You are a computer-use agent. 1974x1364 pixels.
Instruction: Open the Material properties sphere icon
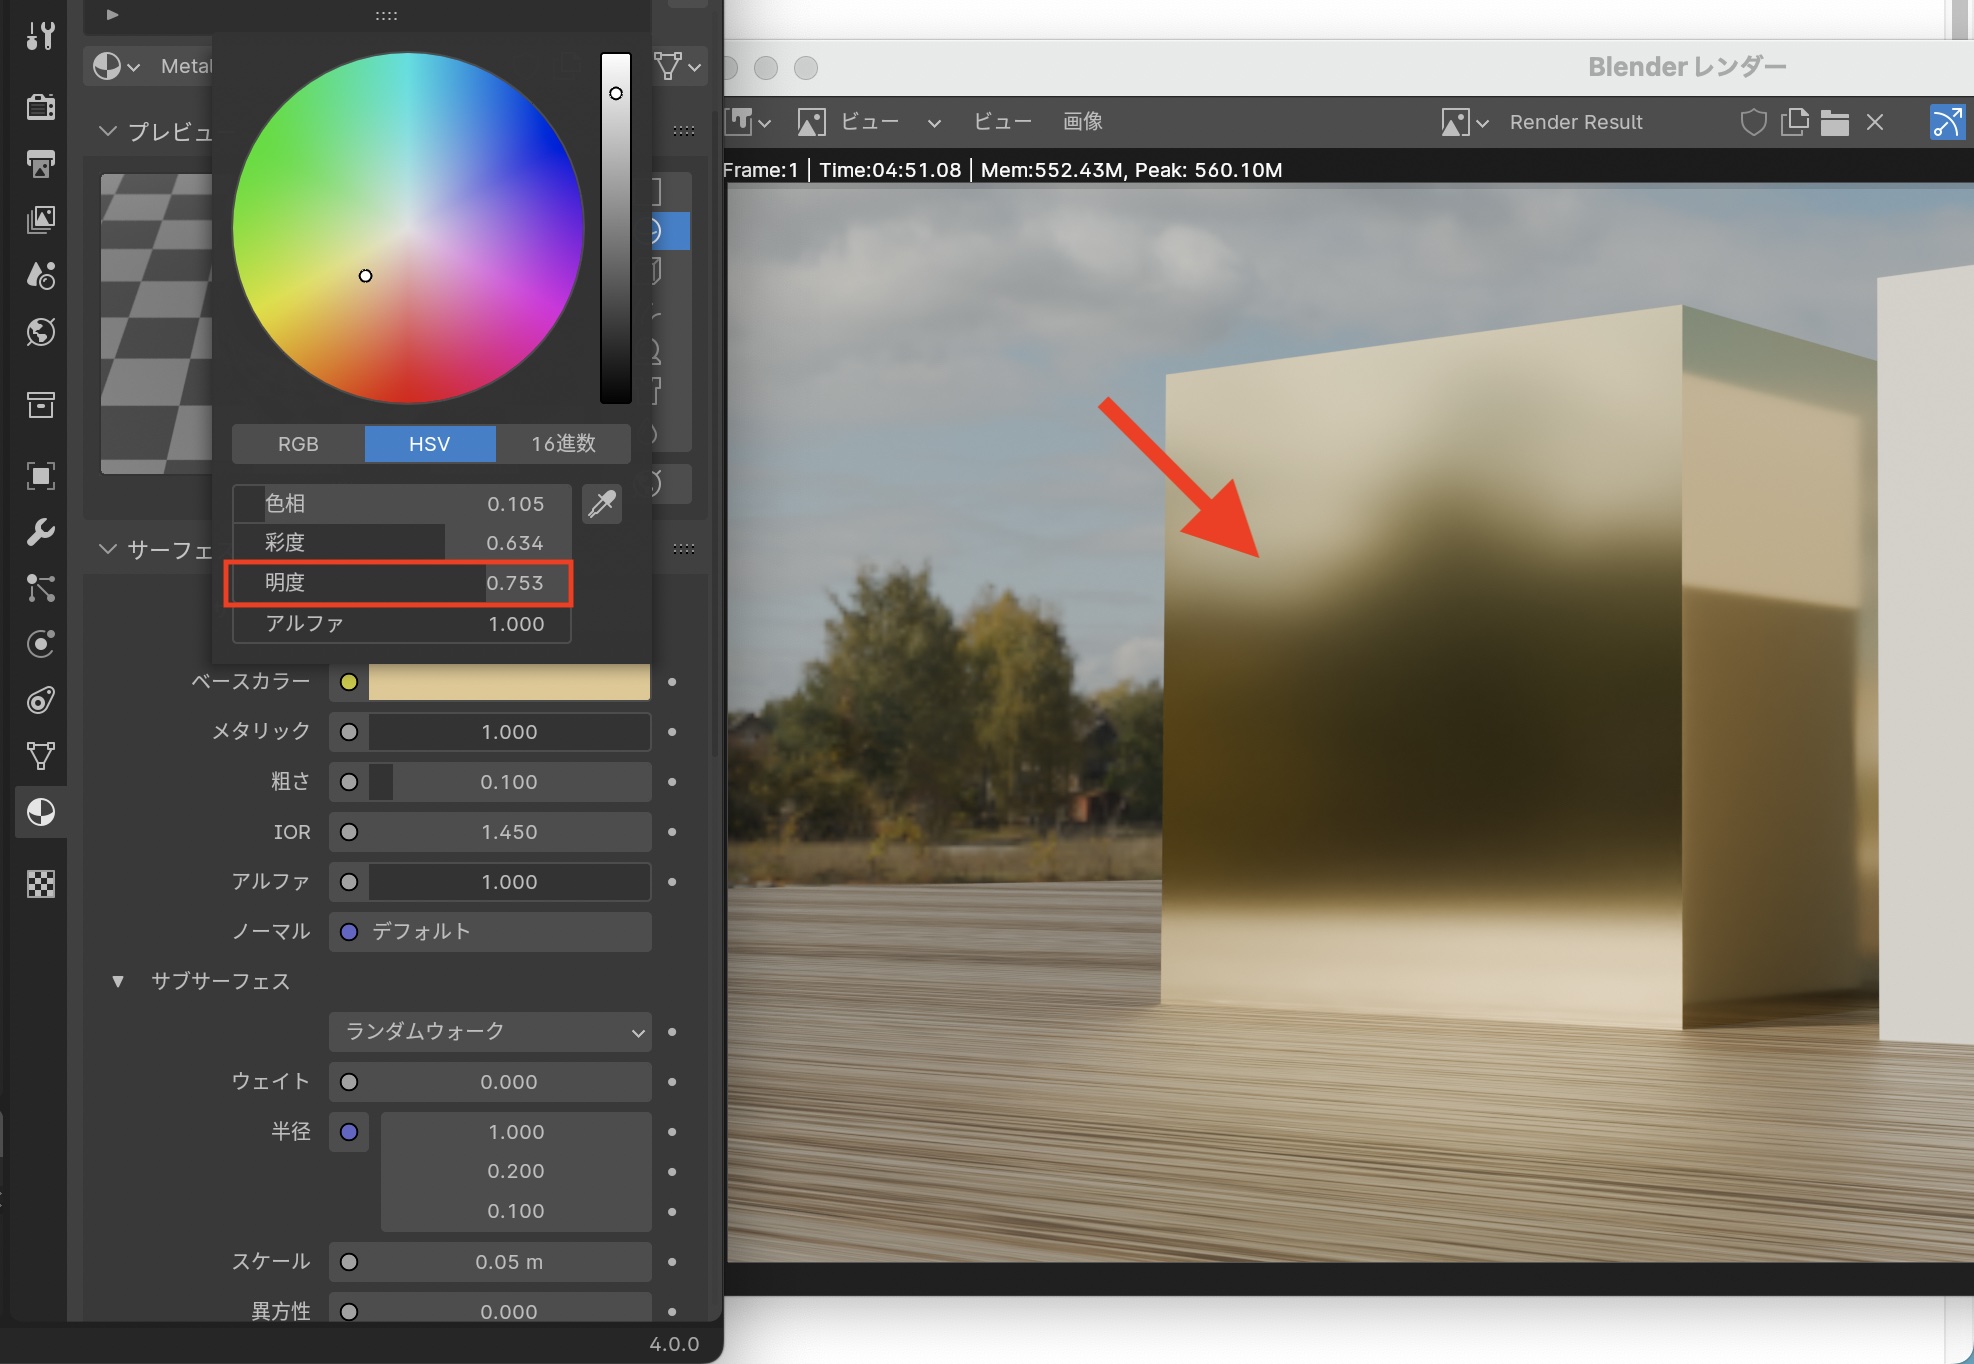tap(41, 812)
